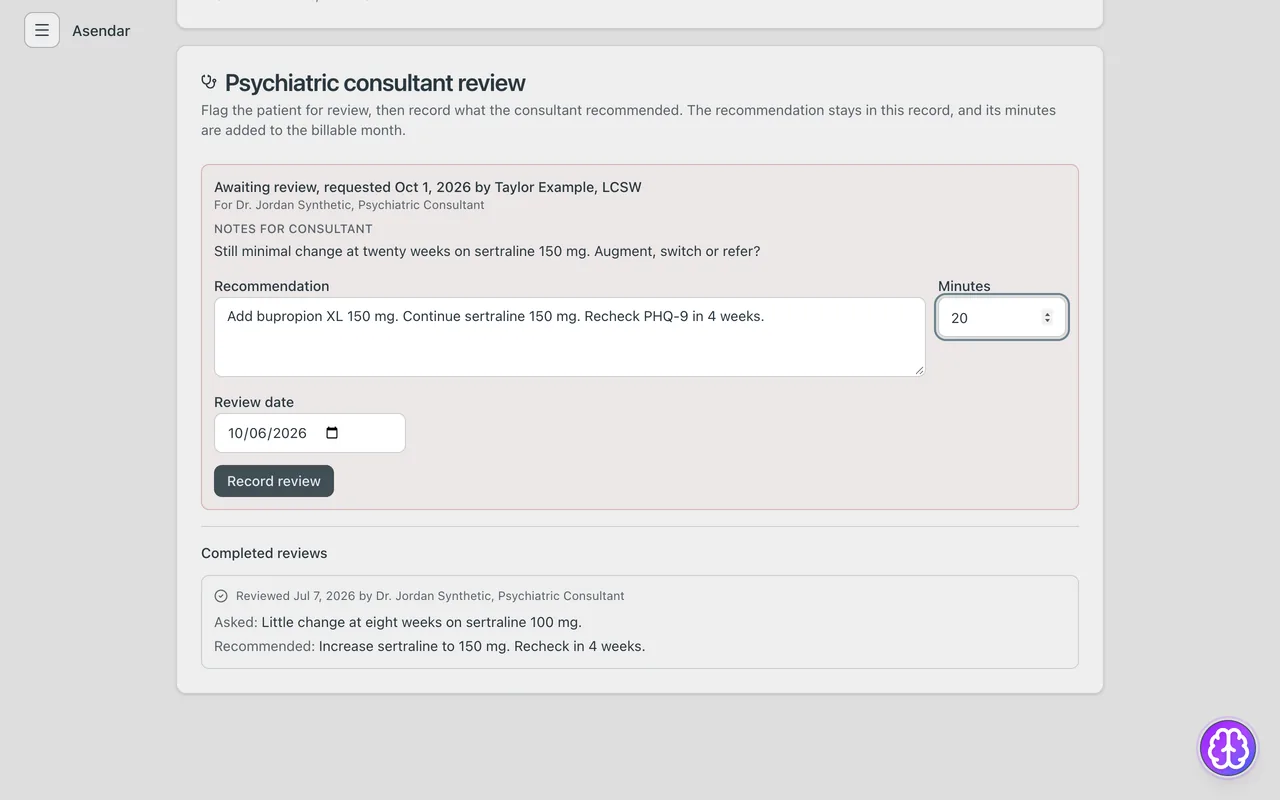1280x800 pixels.
Task: Click the 'Still minimal change at twenty weeks' note
Action: 487,251
